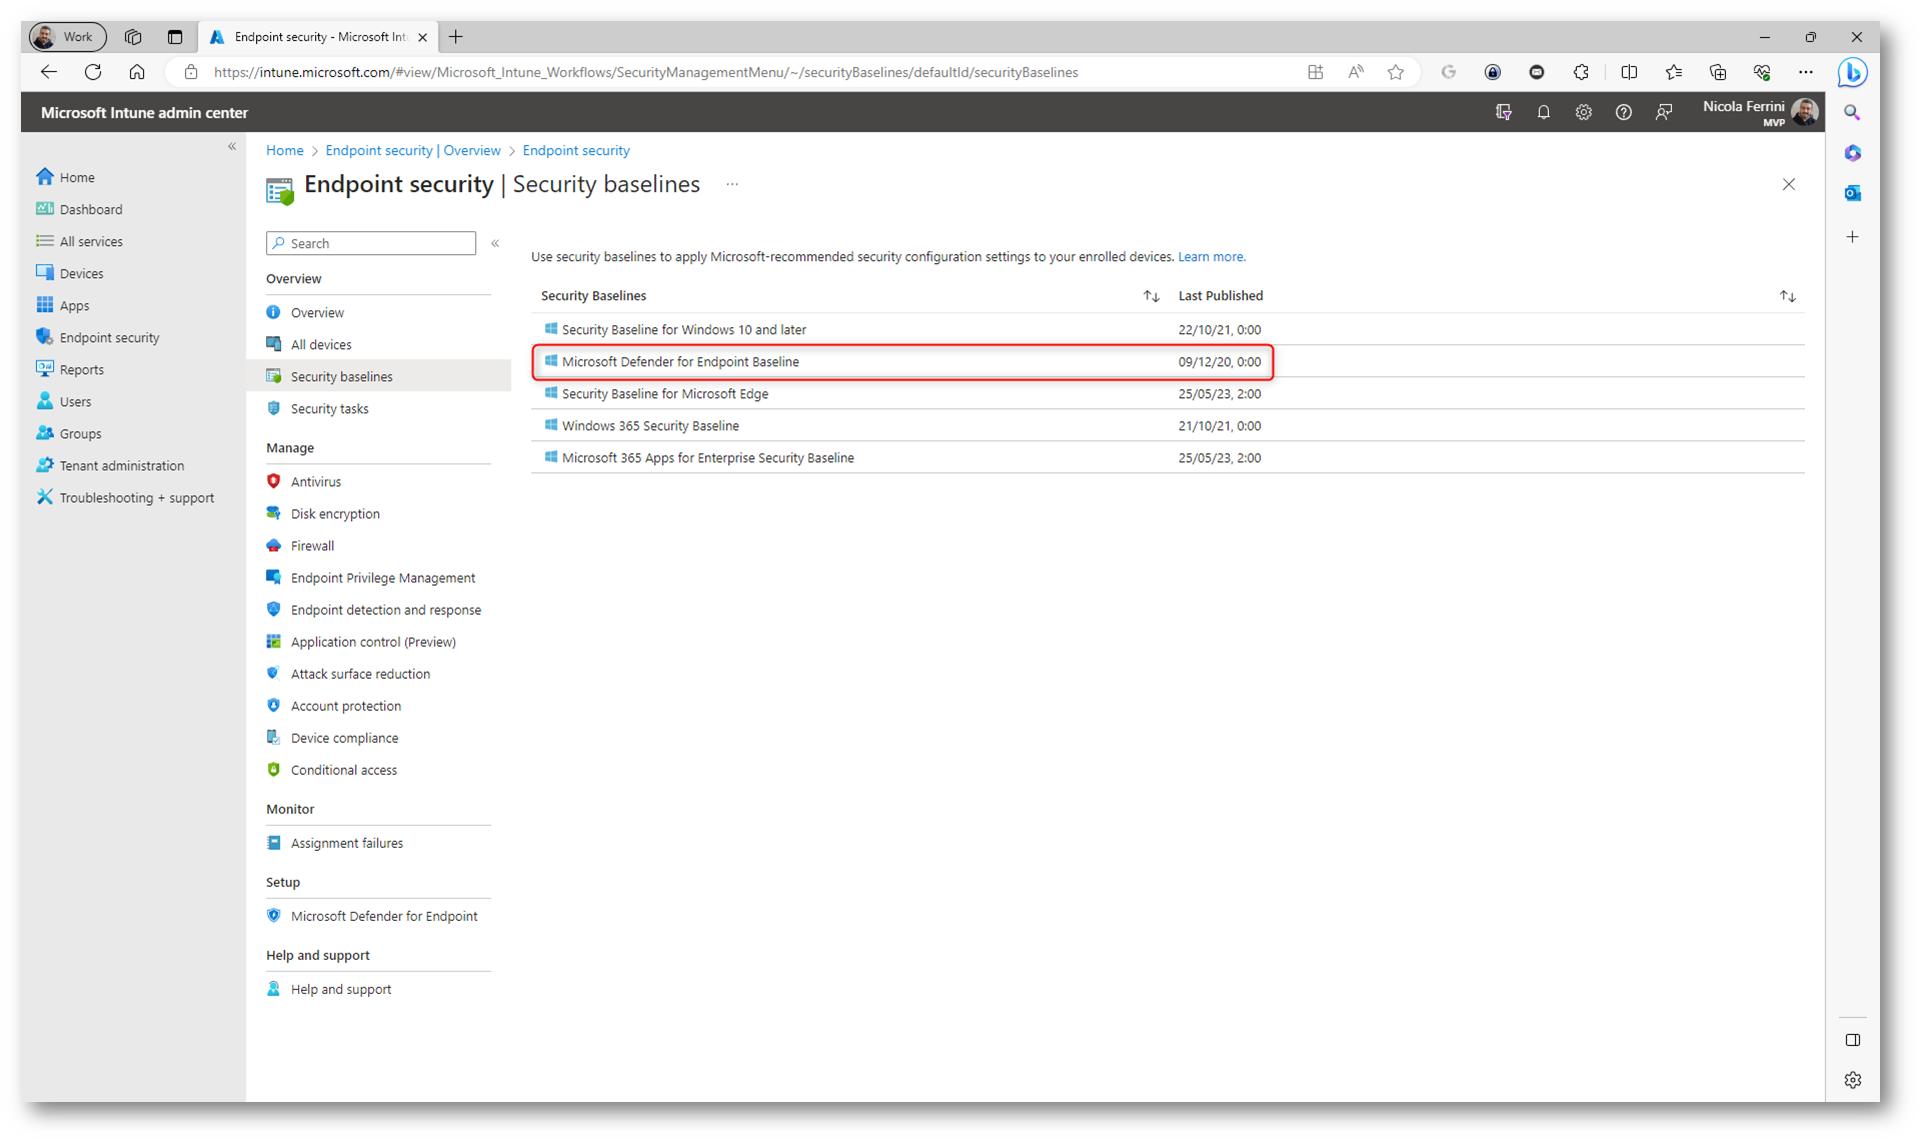Open Endpoint security in the left sidebar
This screenshot has height=1144, width=1922.
click(109, 337)
